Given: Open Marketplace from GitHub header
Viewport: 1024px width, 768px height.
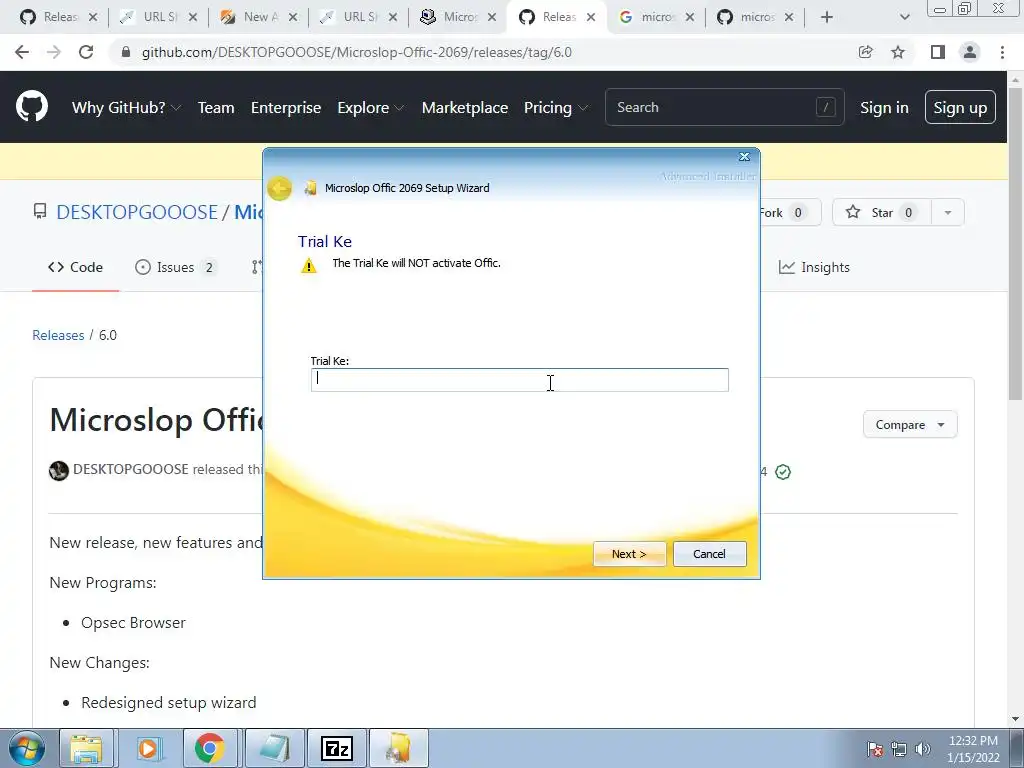Looking at the screenshot, I should [x=465, y=107].
